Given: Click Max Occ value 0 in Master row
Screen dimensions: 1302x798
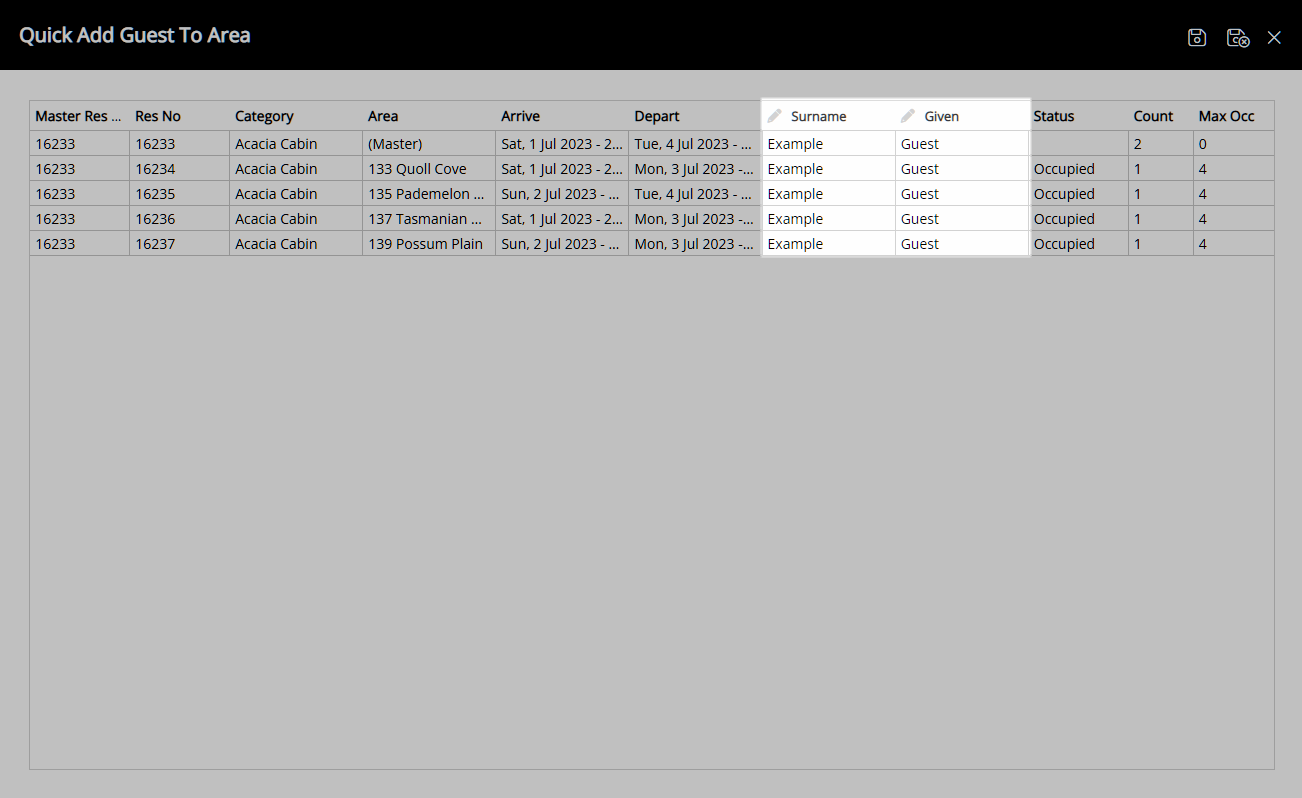Looking at the screenshot, I should [x=1234, y=144].
